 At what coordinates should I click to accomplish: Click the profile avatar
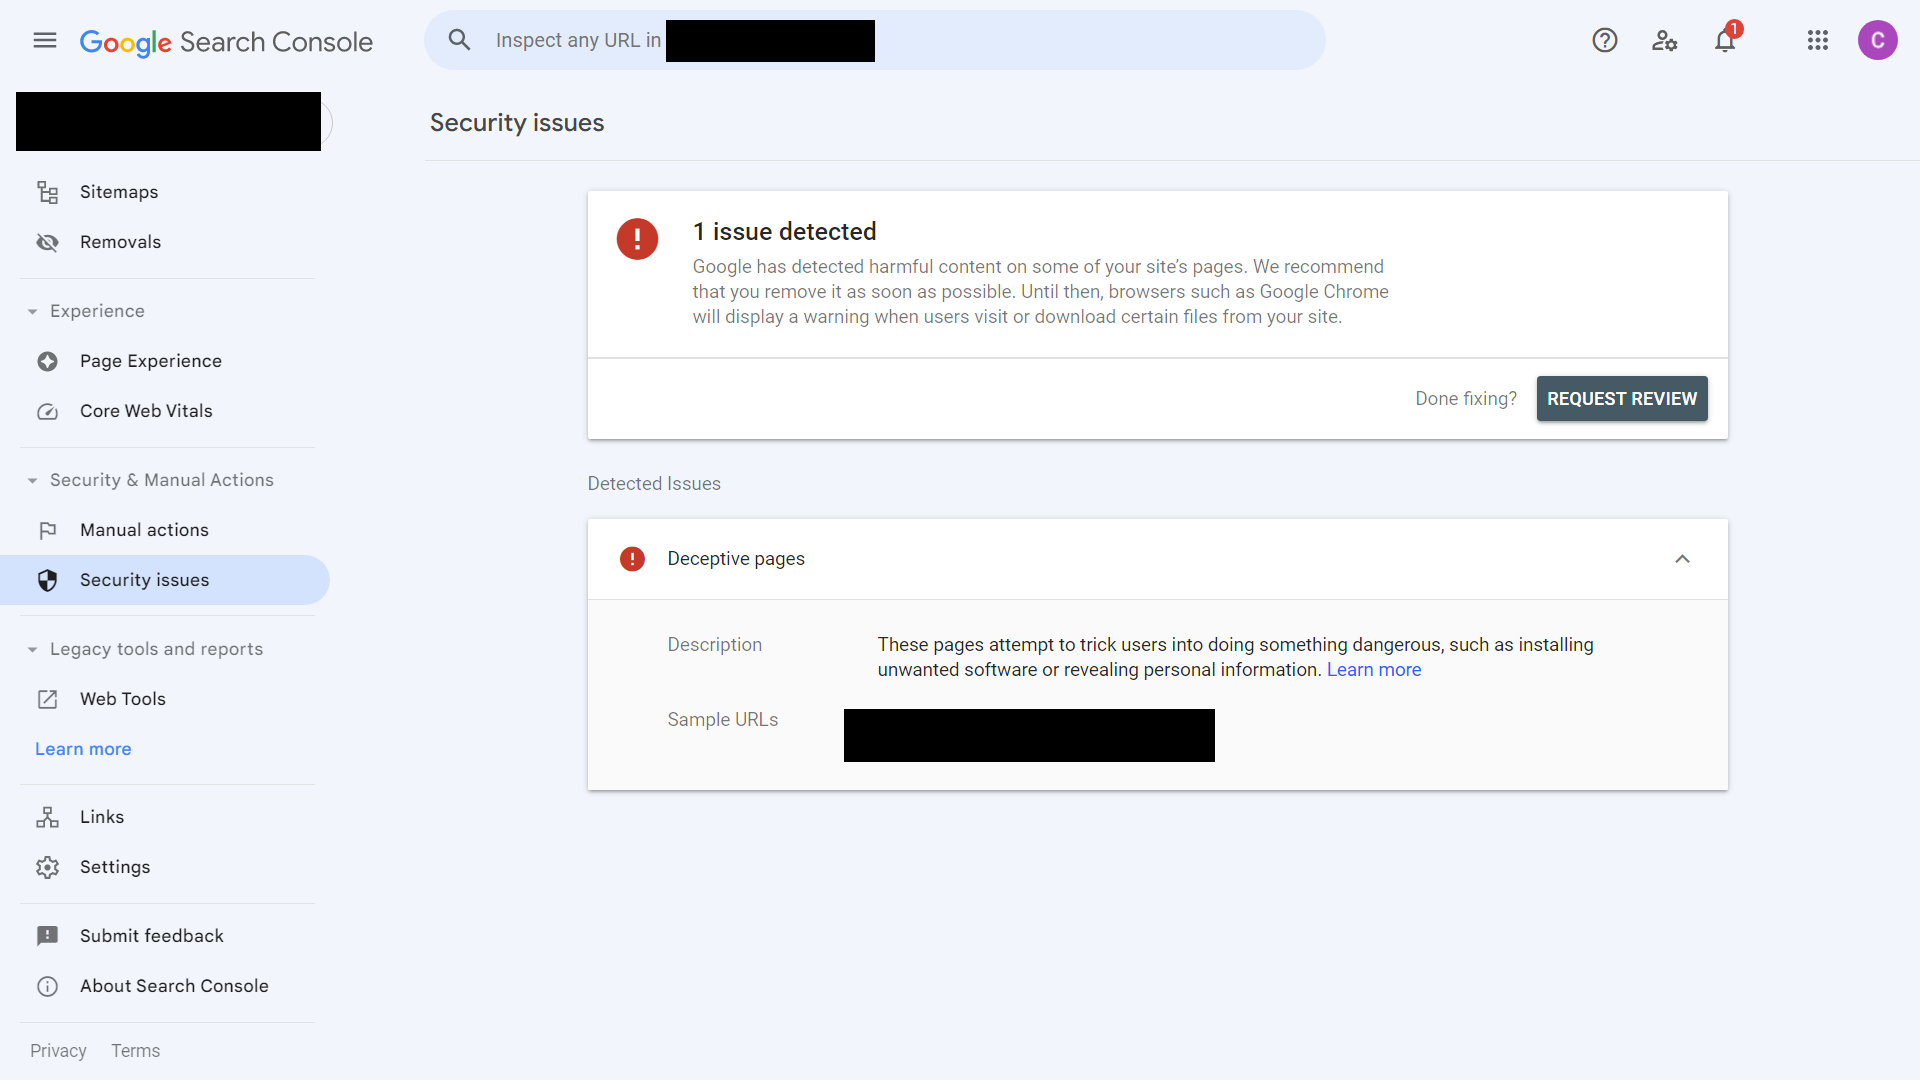click(1879, 40)
